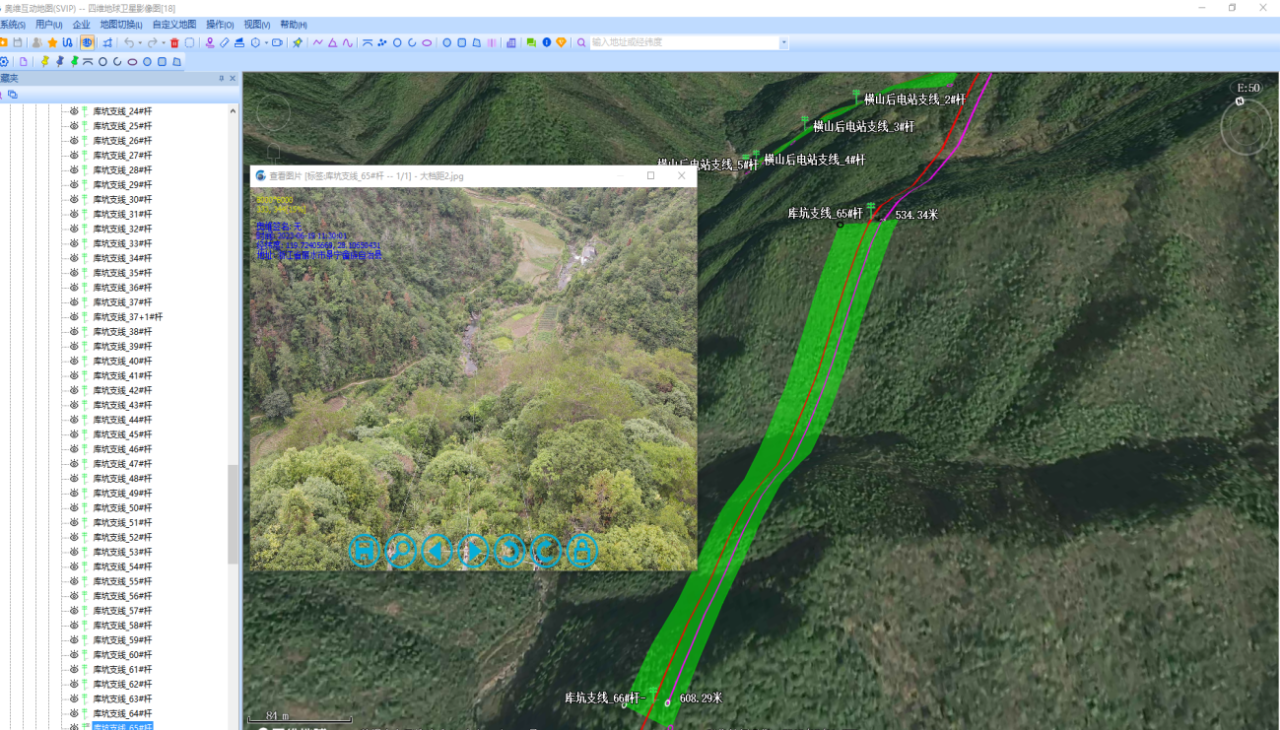The image size is (1280, 730).
Task: Hide the 库坑支线_45#杆 marker using its eye icon
Action: pyautogui.click(x=75, y=435)
